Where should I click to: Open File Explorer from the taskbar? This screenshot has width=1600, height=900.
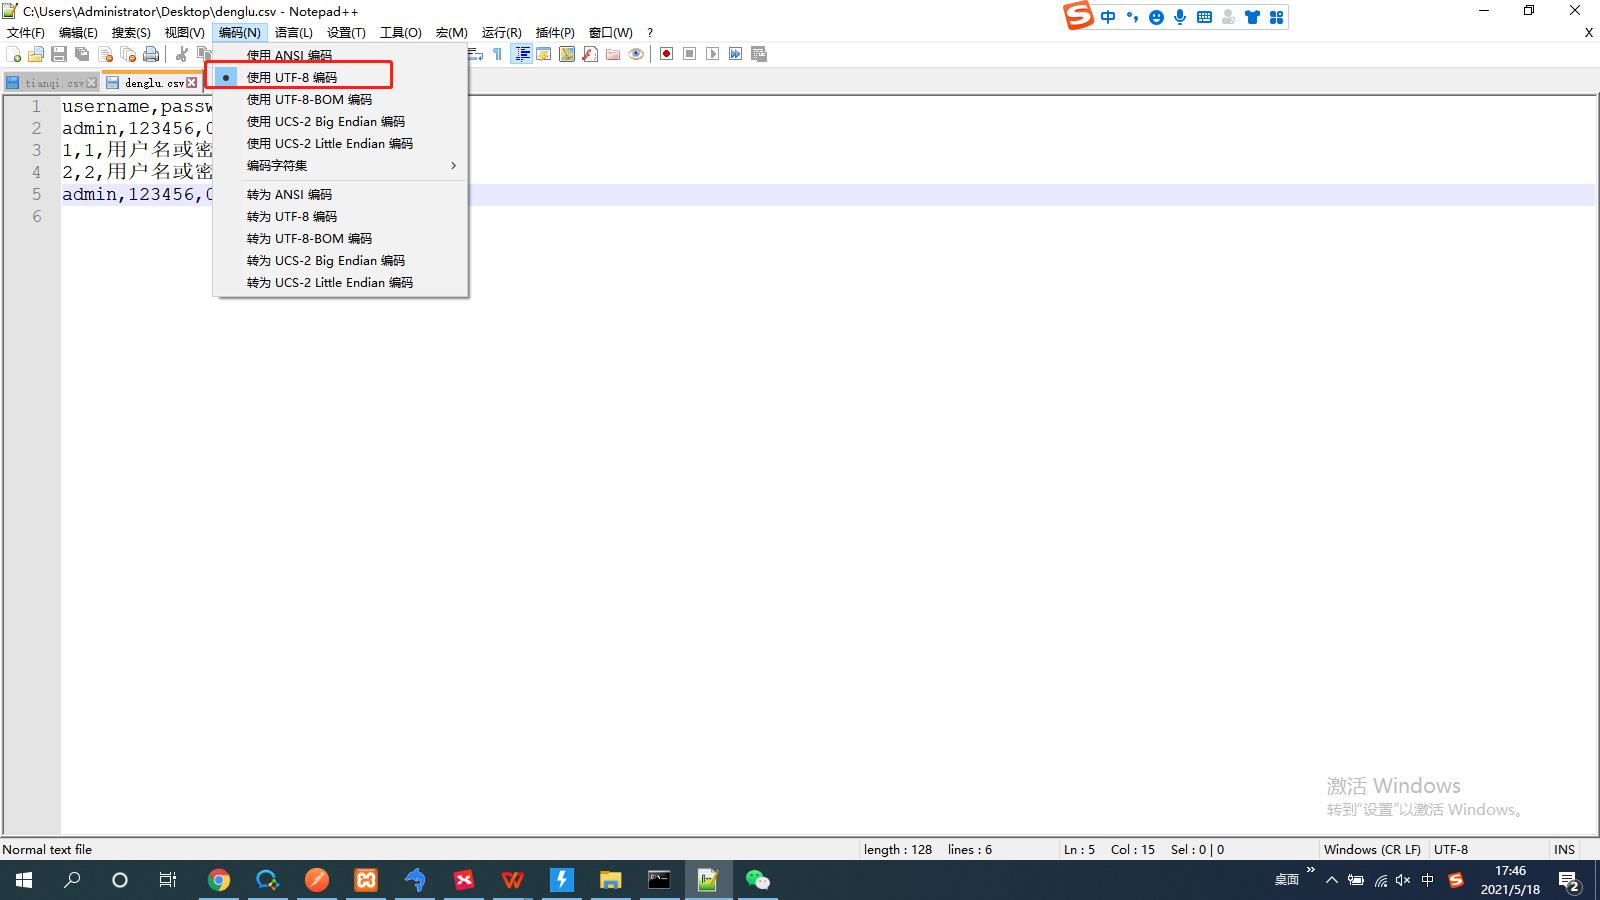(x=610, y=880)
